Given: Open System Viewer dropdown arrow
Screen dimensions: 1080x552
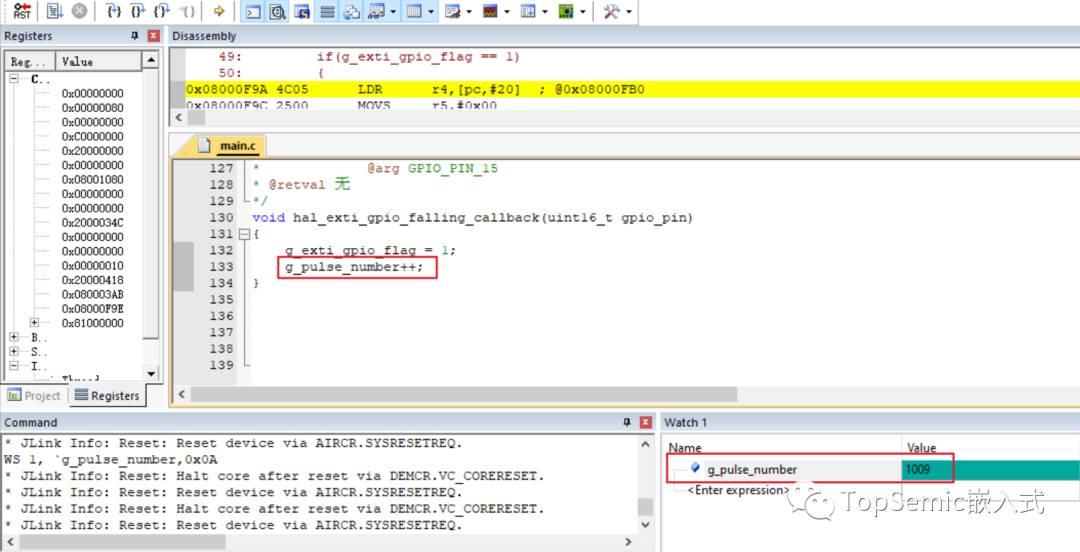Looking at the screenshot, I should tap(583, 12).
